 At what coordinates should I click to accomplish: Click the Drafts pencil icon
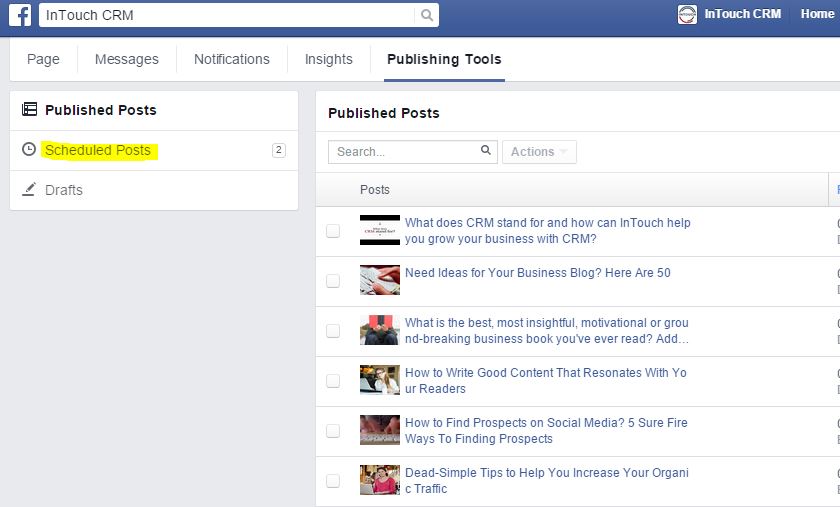[x=29, y=189]
